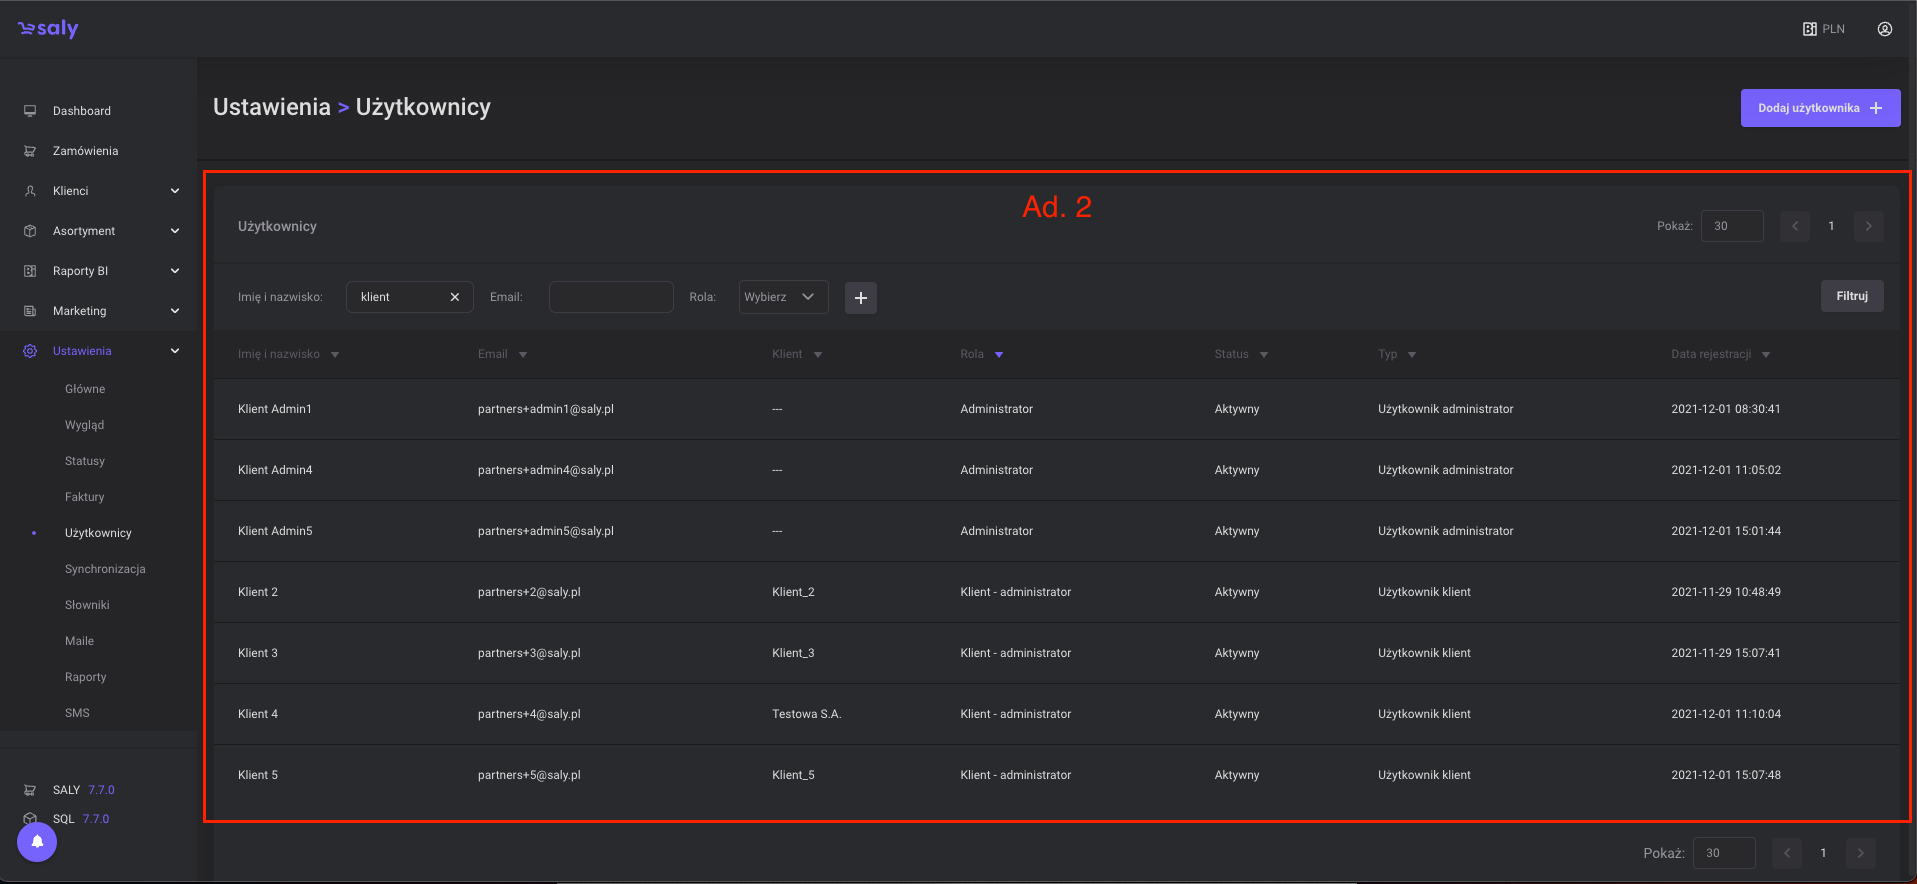1917x884 pixels.
Task: Click the plus icon to add filter
Action: click(x=860, y=298)
